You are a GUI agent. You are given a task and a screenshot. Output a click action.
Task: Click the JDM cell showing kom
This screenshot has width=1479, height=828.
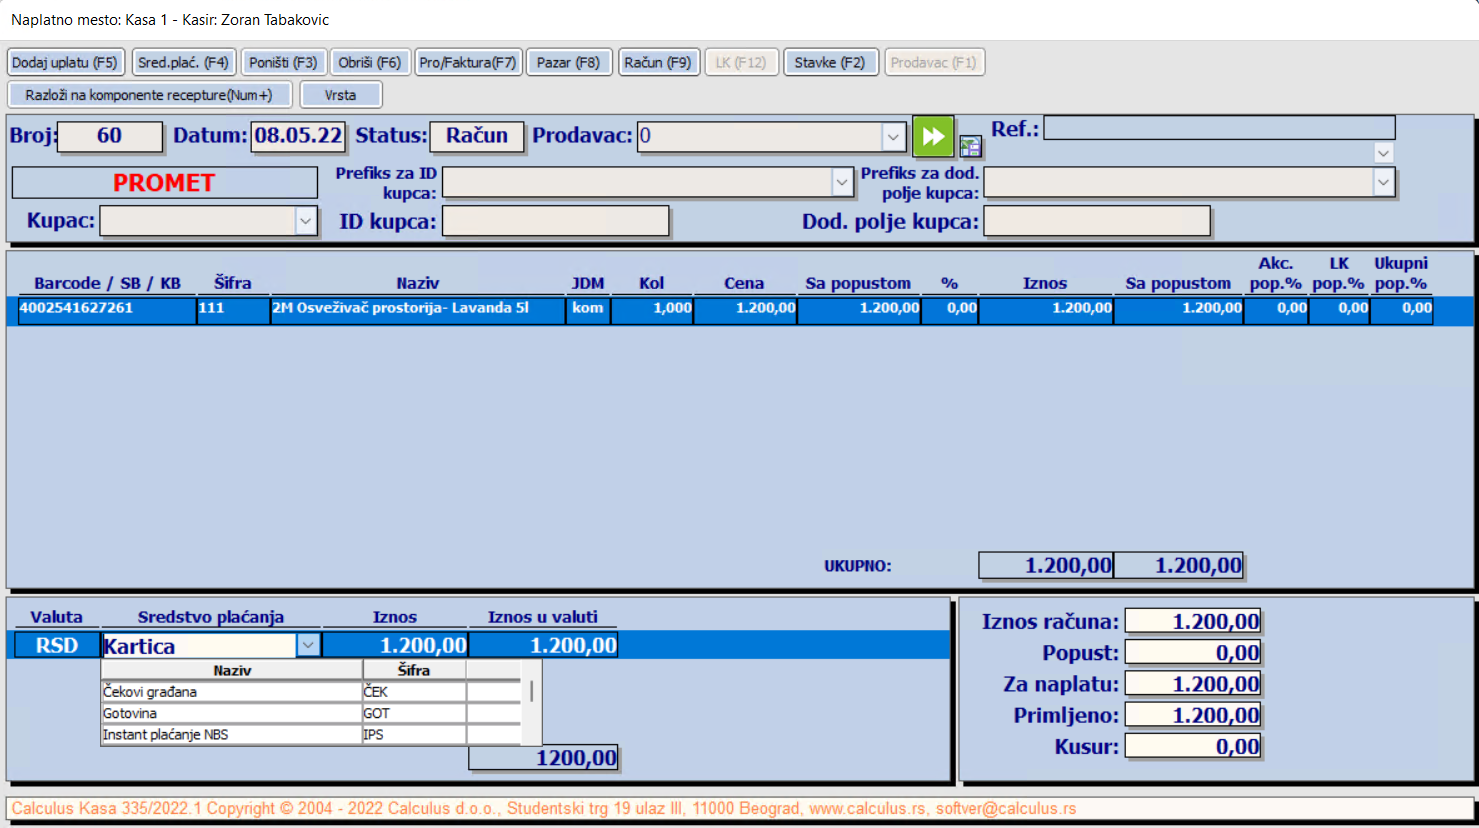click(588, 309)
